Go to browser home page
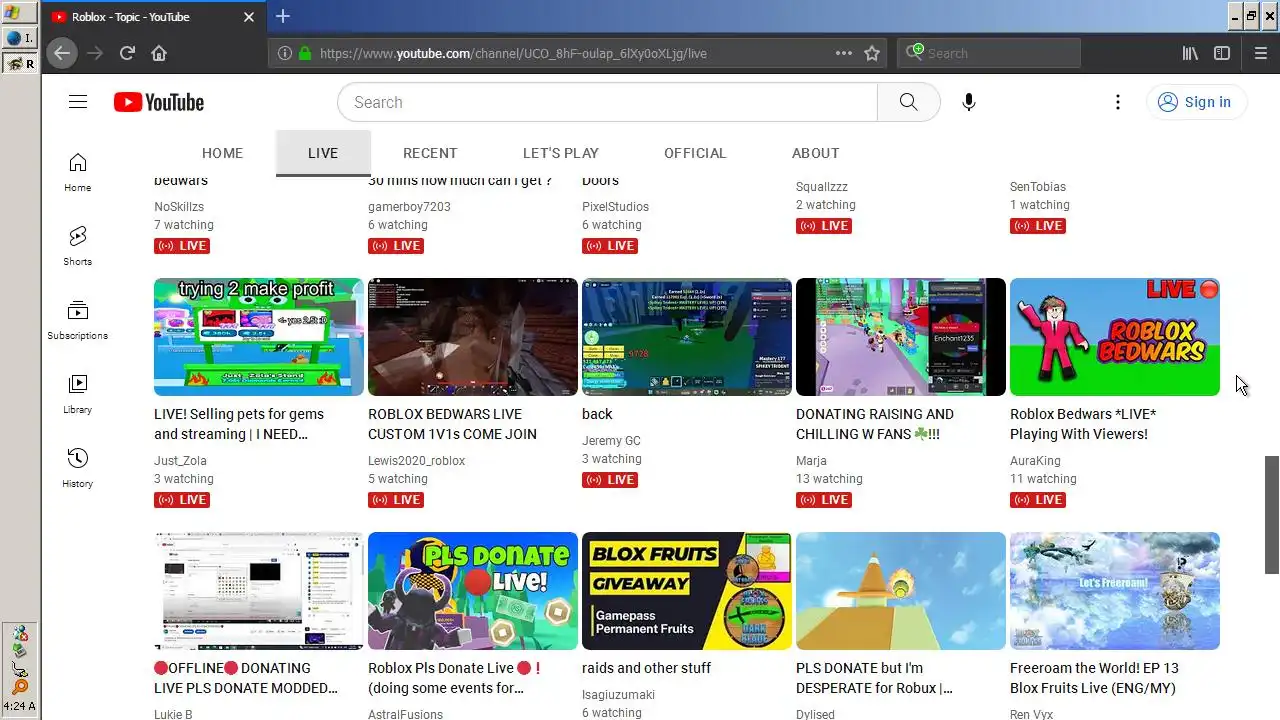The image size is (1280, 720). pos(159,53)
